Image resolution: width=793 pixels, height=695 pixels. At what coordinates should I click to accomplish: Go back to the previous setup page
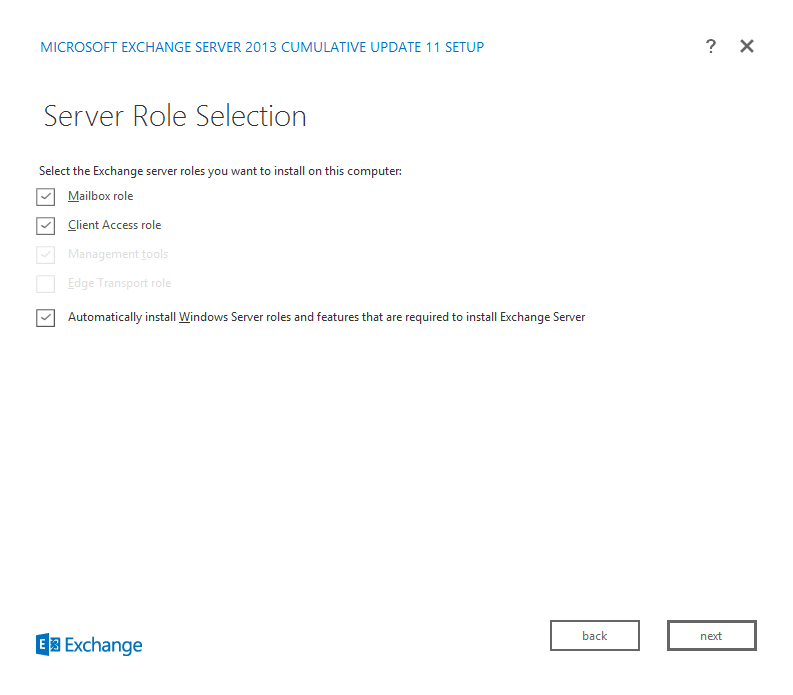pyautogui.click(x=594, y=636)
